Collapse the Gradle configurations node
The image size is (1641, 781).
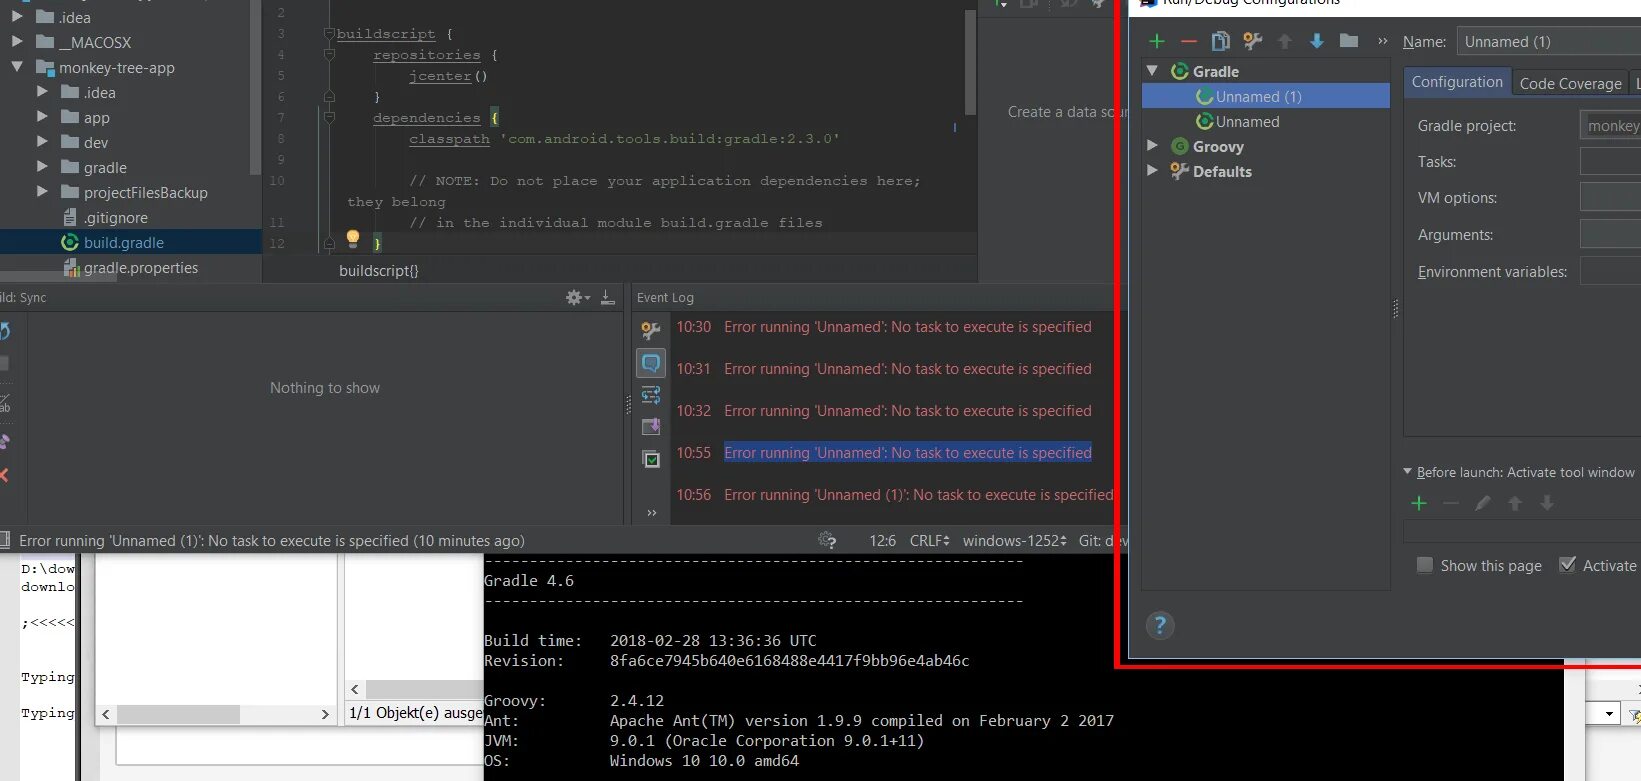pyautogui.click(x=1152, y=71)
